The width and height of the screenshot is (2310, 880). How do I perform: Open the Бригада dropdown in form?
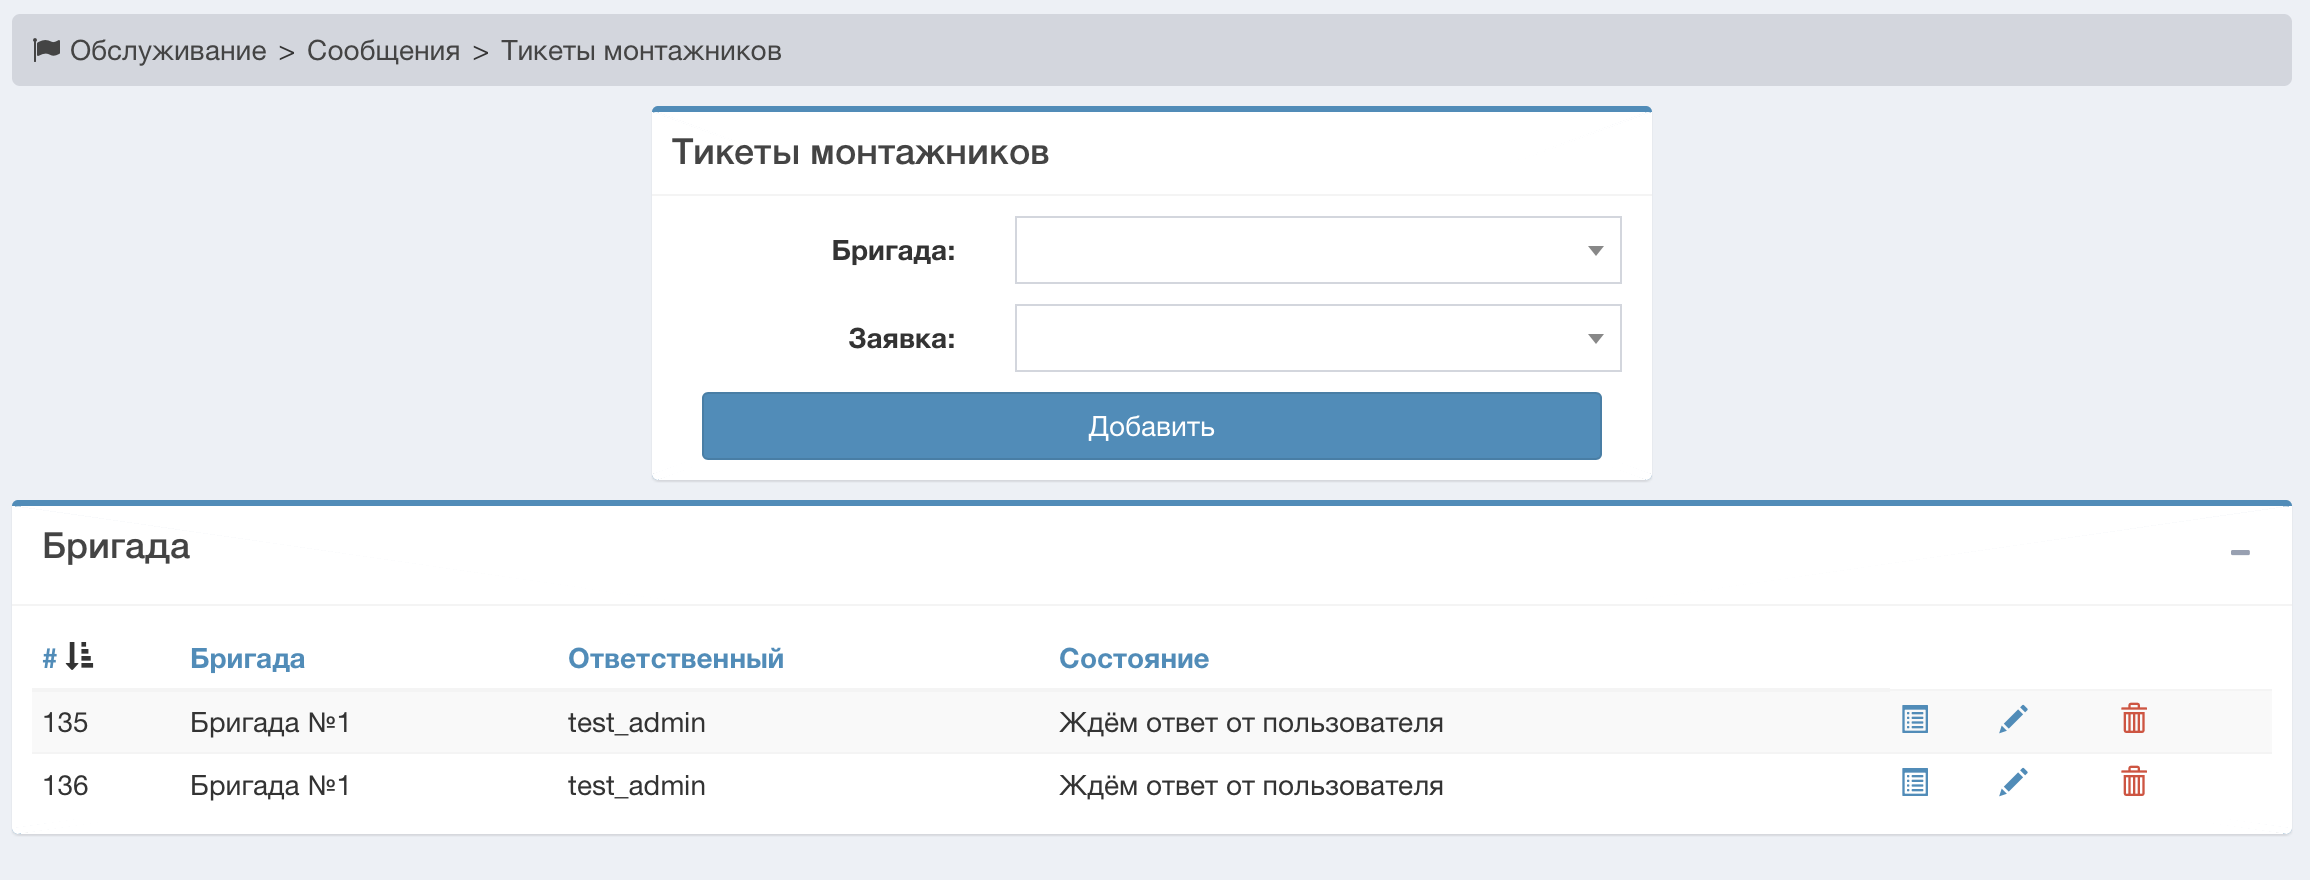coord(1317,250)
